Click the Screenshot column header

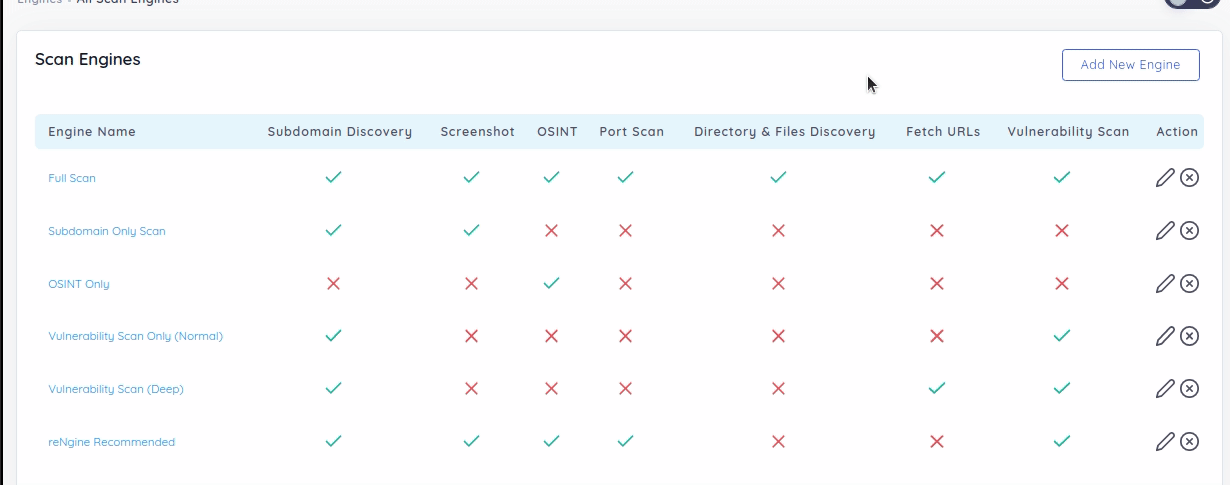tap(478, 132)
